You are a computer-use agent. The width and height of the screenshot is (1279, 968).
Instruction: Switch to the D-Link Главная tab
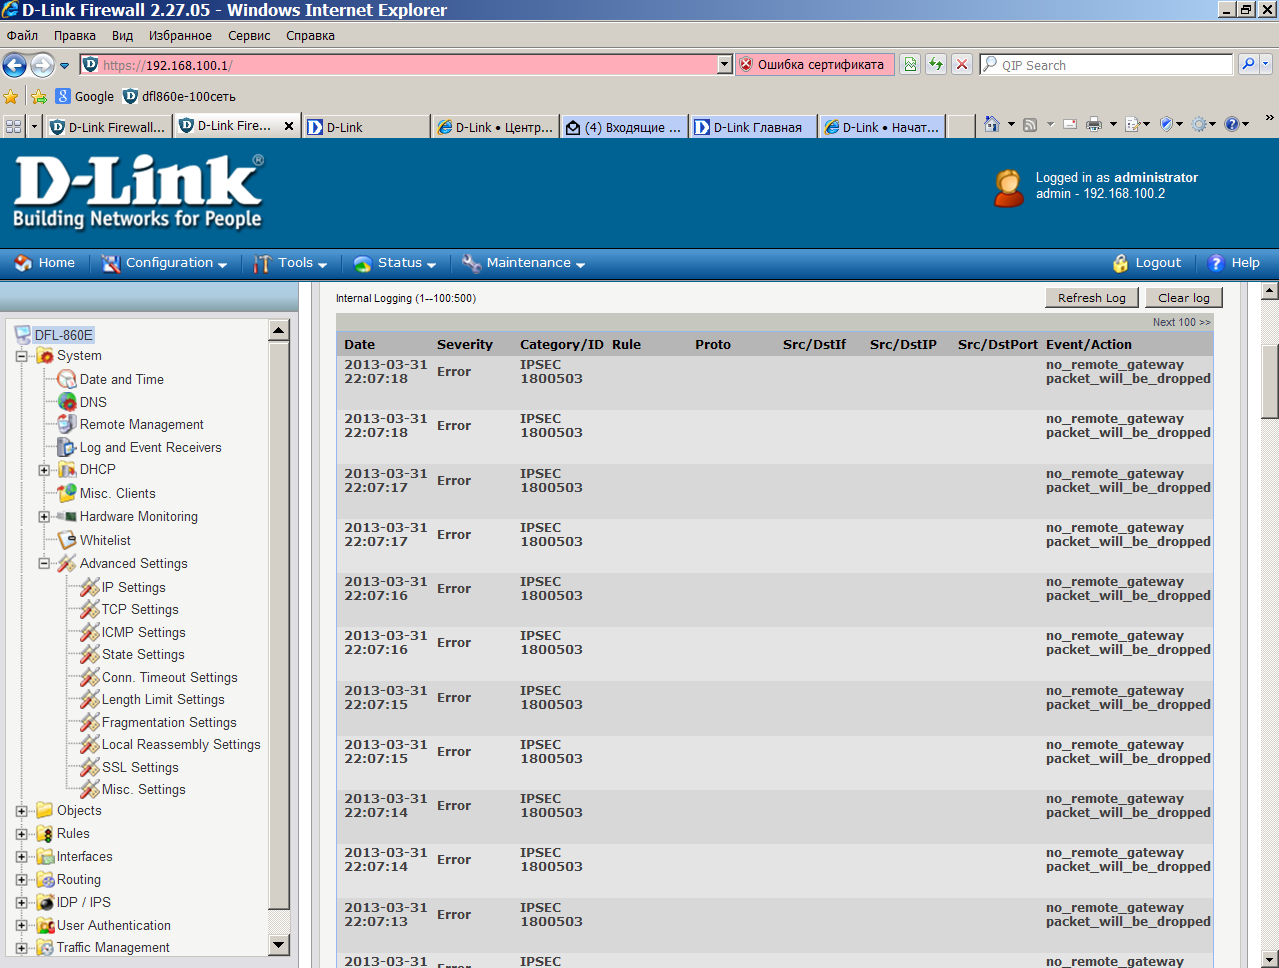753,127
